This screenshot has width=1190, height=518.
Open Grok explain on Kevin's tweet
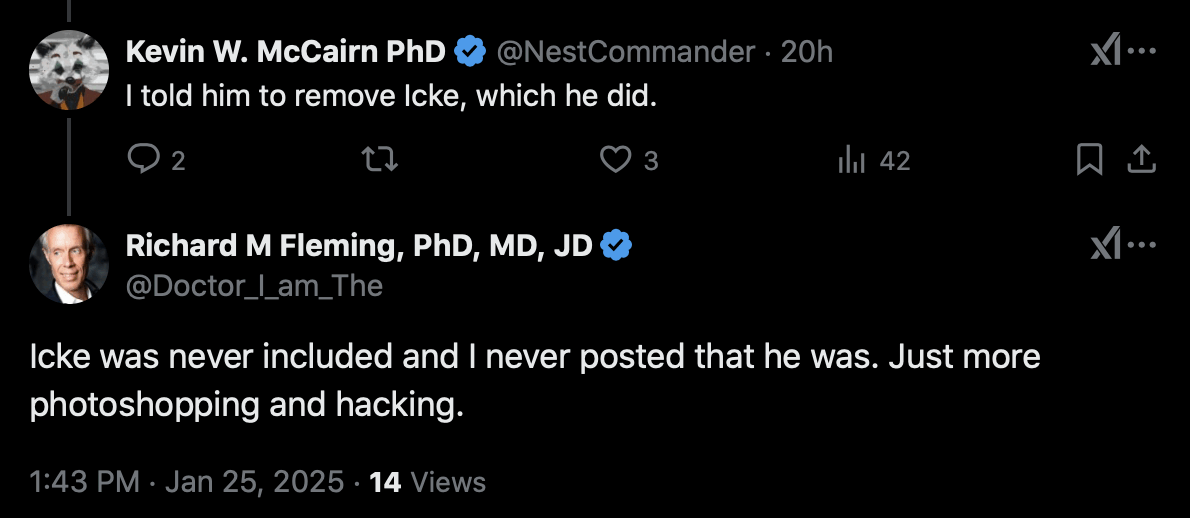click(x=1105, y=50)
